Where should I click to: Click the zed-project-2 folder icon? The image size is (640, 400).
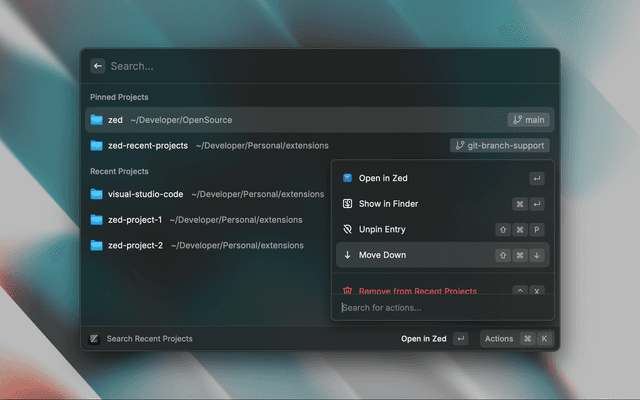point(97,245)
